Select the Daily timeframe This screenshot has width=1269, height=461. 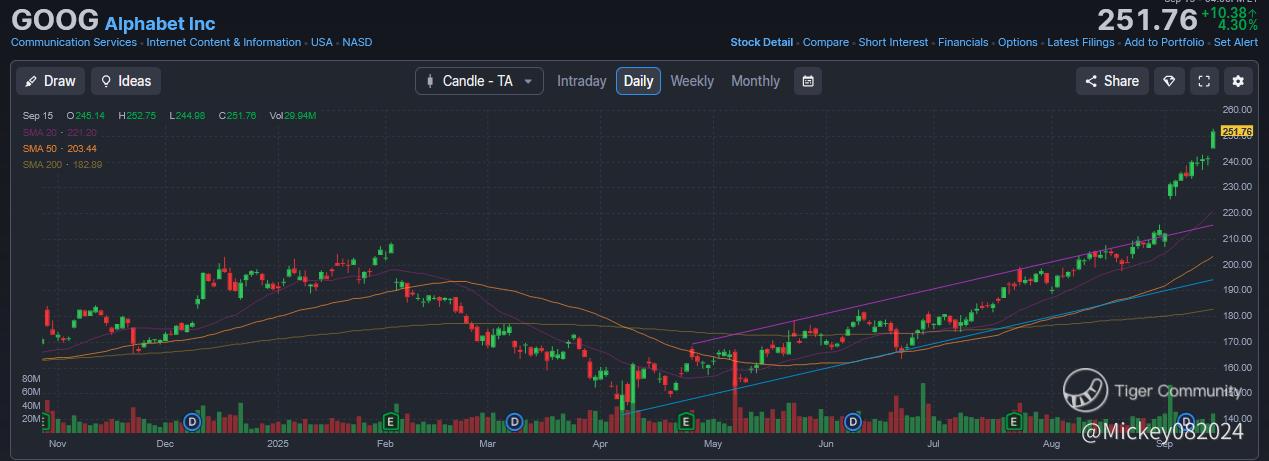[x=638, y=81]
